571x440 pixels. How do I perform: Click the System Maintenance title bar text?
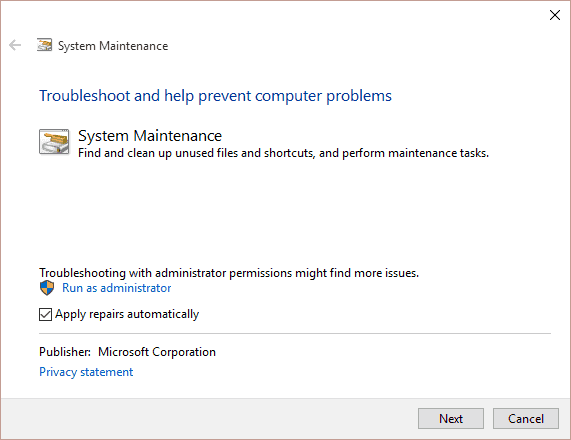113,46
